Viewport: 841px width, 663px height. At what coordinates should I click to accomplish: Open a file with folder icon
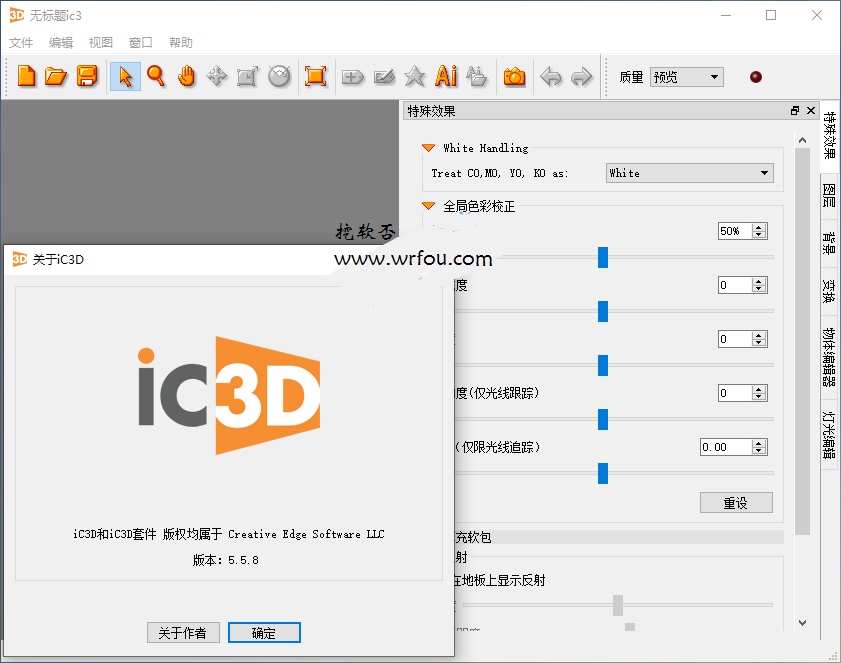[x=56, y=77]
